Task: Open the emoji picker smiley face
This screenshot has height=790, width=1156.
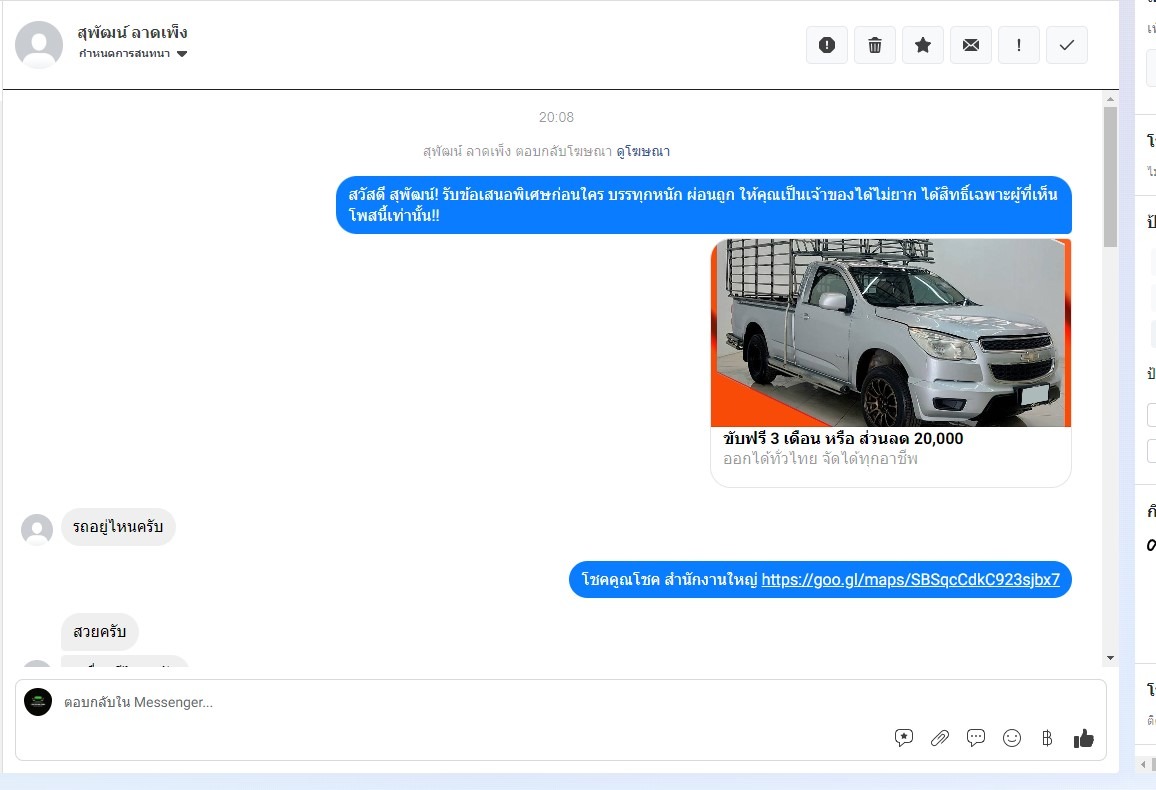Action: coord(1011,738)
